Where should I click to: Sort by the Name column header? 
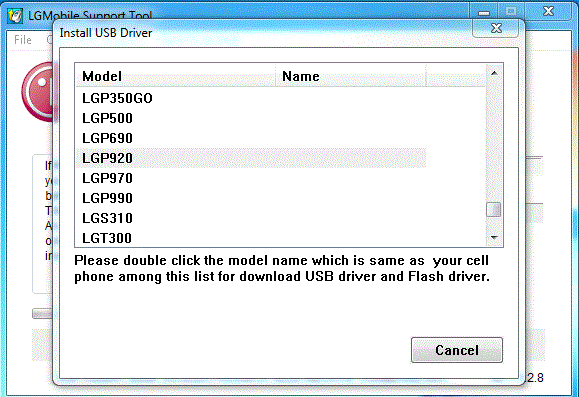pyautogui.click(x=351, y=76)
